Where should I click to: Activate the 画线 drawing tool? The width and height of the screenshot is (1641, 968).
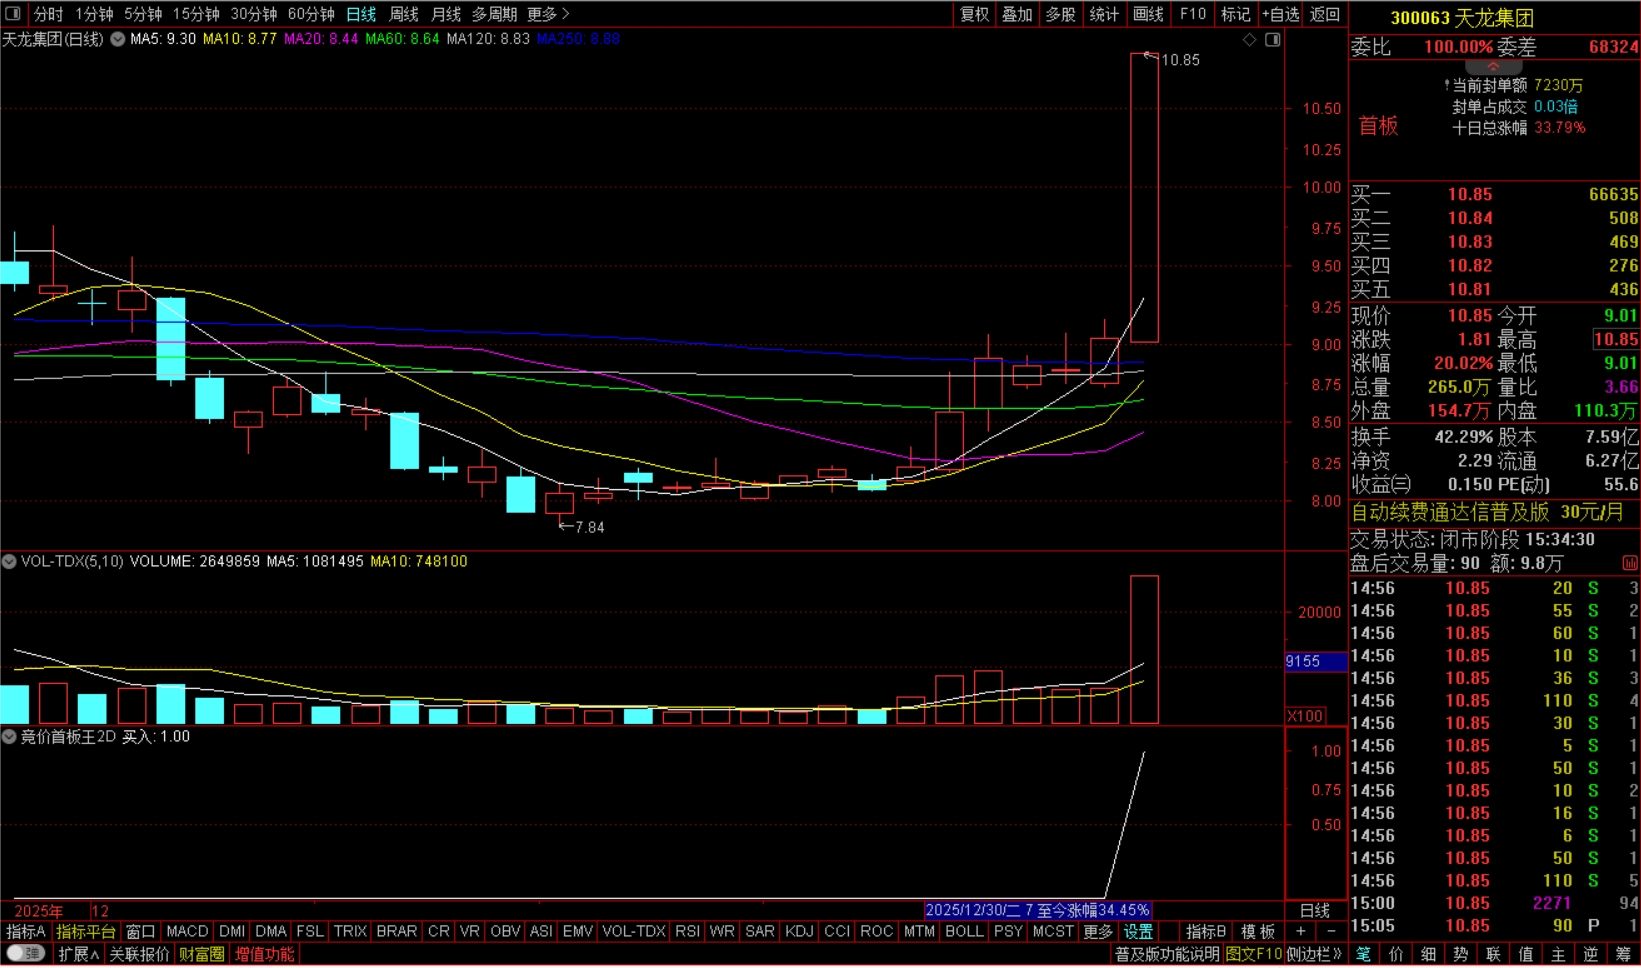tap(1148, 14)
